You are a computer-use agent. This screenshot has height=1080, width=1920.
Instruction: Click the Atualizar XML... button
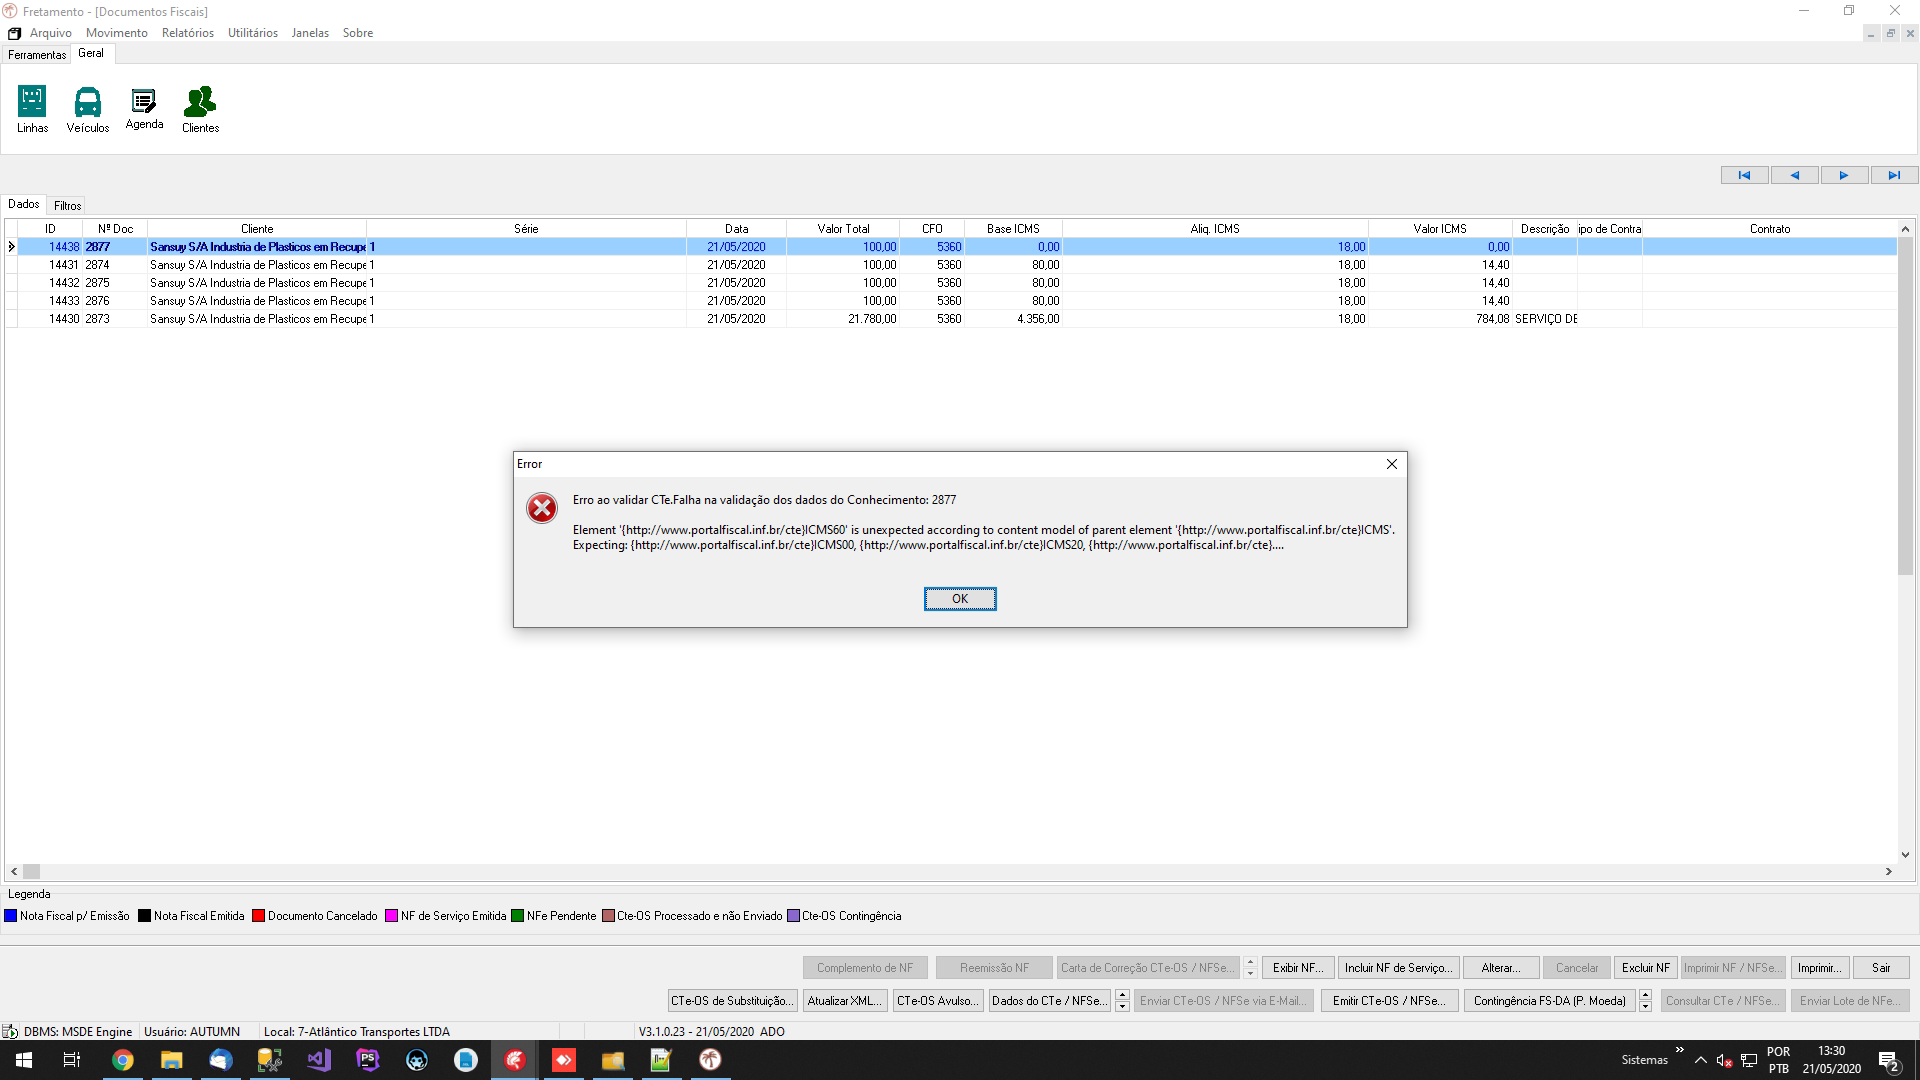point(845,1000)
